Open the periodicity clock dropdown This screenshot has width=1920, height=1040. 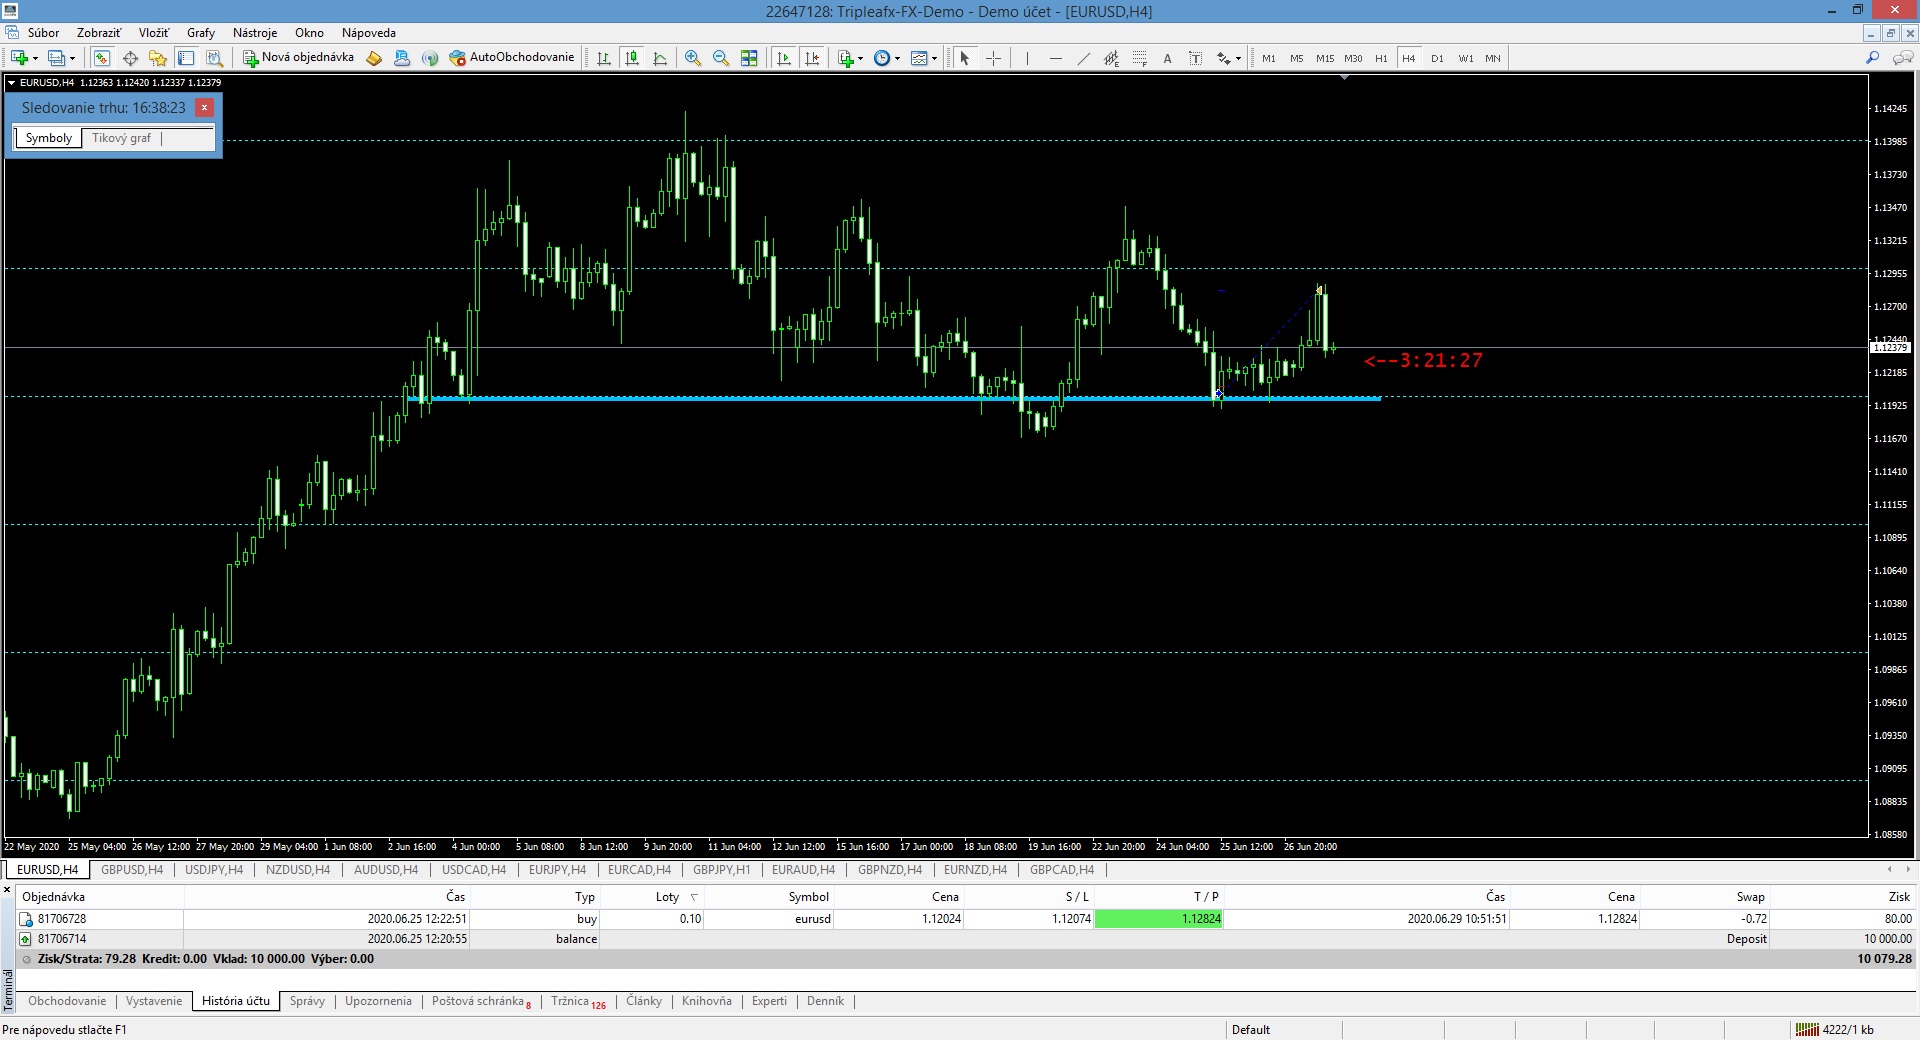[886, 58]
